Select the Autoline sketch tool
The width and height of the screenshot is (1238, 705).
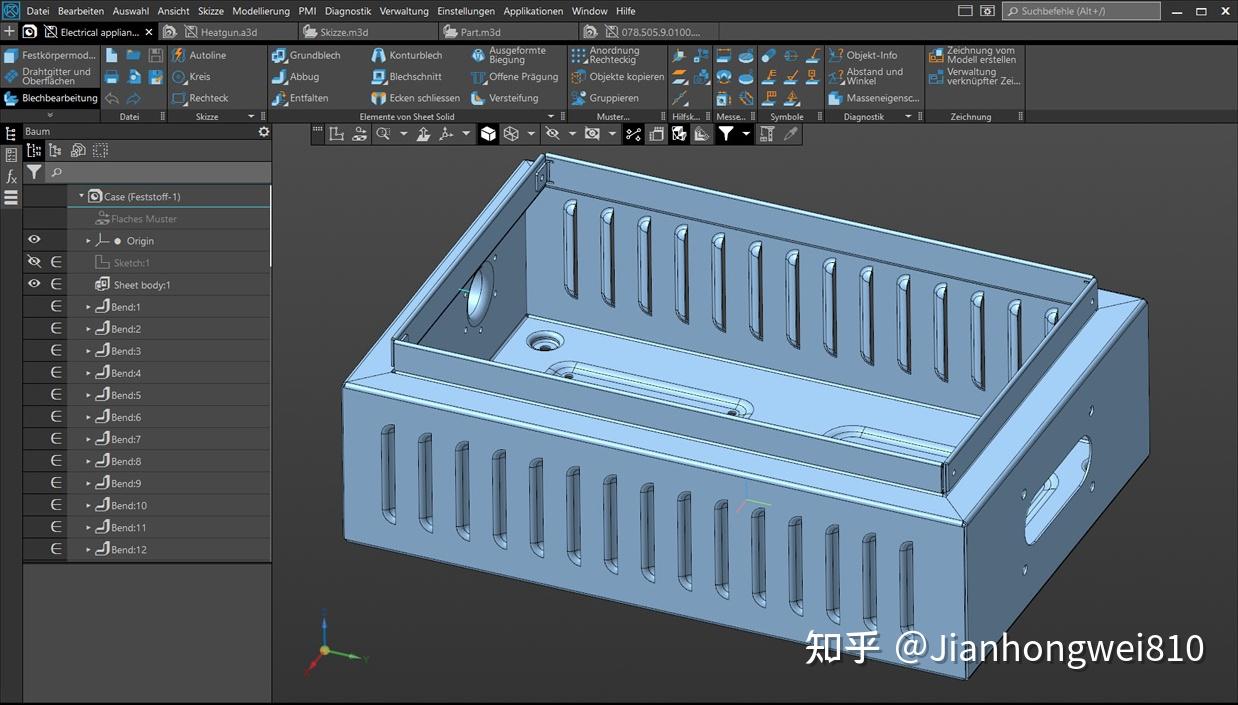[x=206, y=55]
